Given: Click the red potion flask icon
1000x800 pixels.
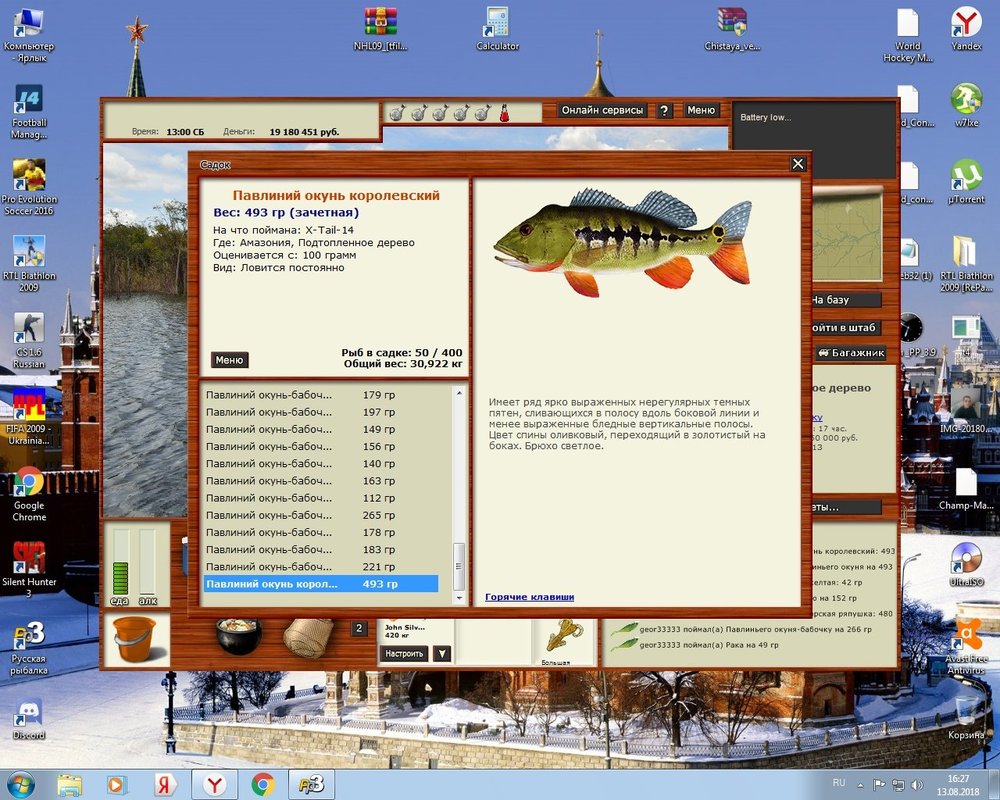Looking at the screenshot, I should point(504,113).
